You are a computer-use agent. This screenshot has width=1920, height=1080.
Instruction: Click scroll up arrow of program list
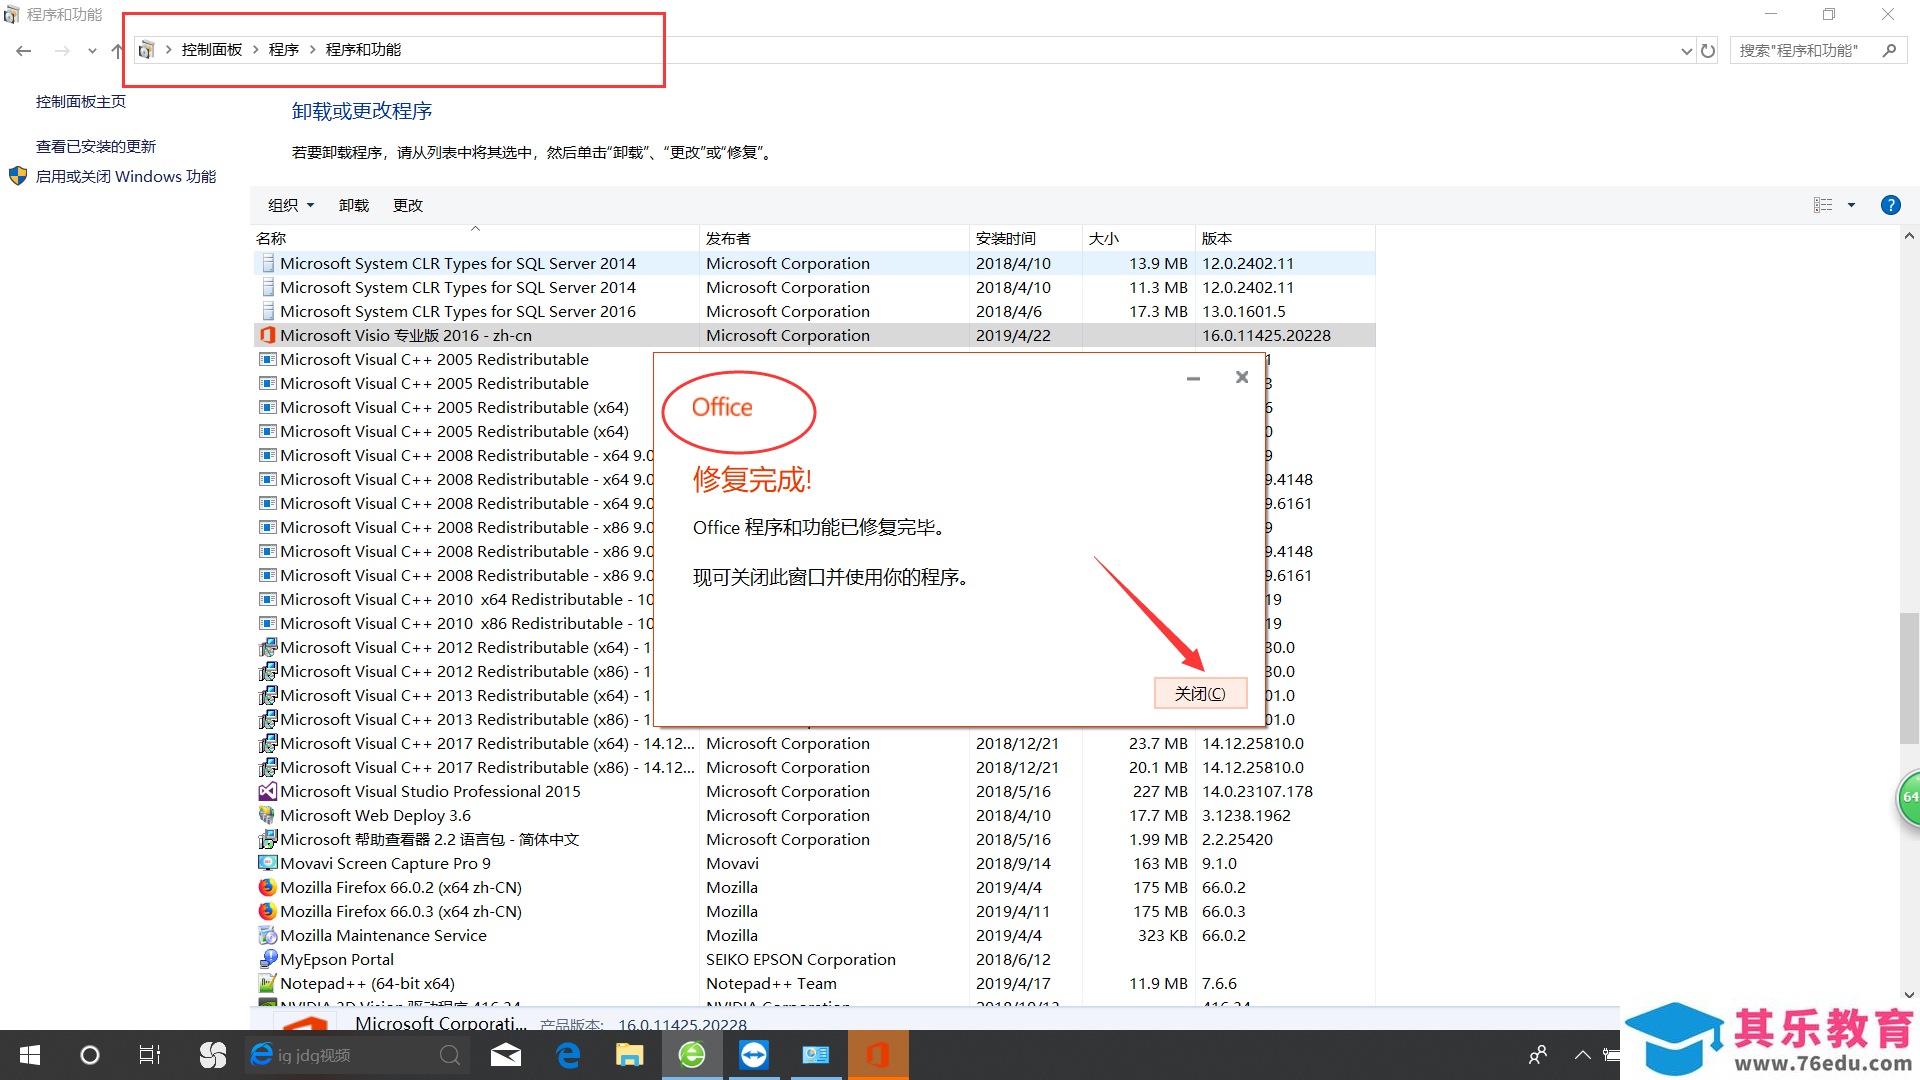tap(1909, 237)
